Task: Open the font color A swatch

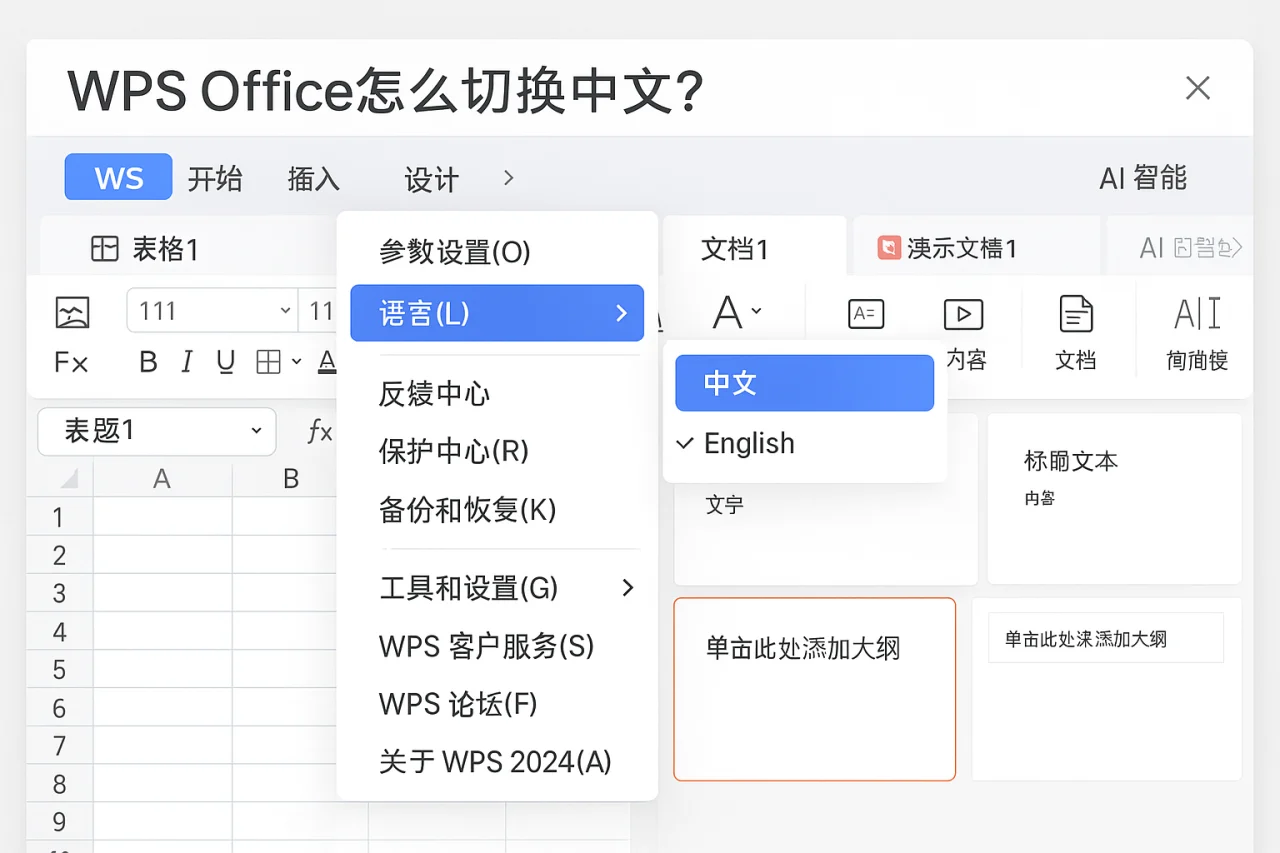Action: point(327,362)
